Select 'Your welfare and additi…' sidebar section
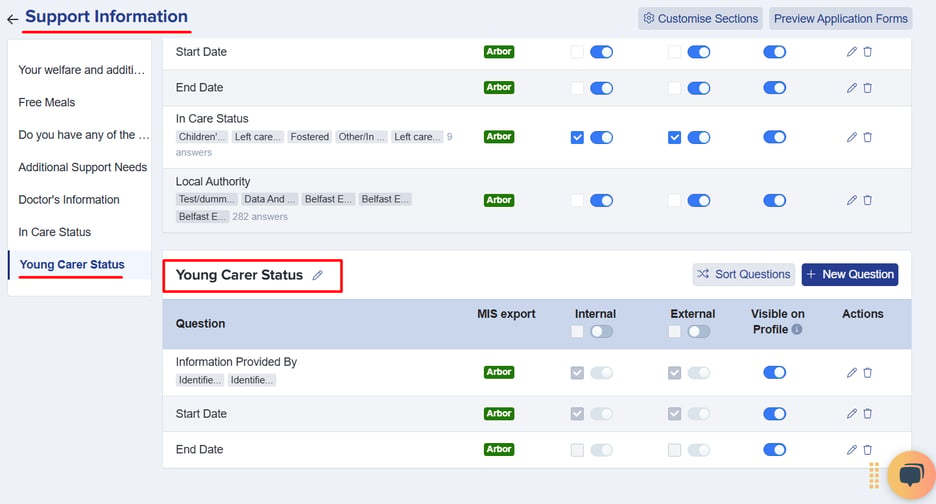 click(x=81, y=70)
